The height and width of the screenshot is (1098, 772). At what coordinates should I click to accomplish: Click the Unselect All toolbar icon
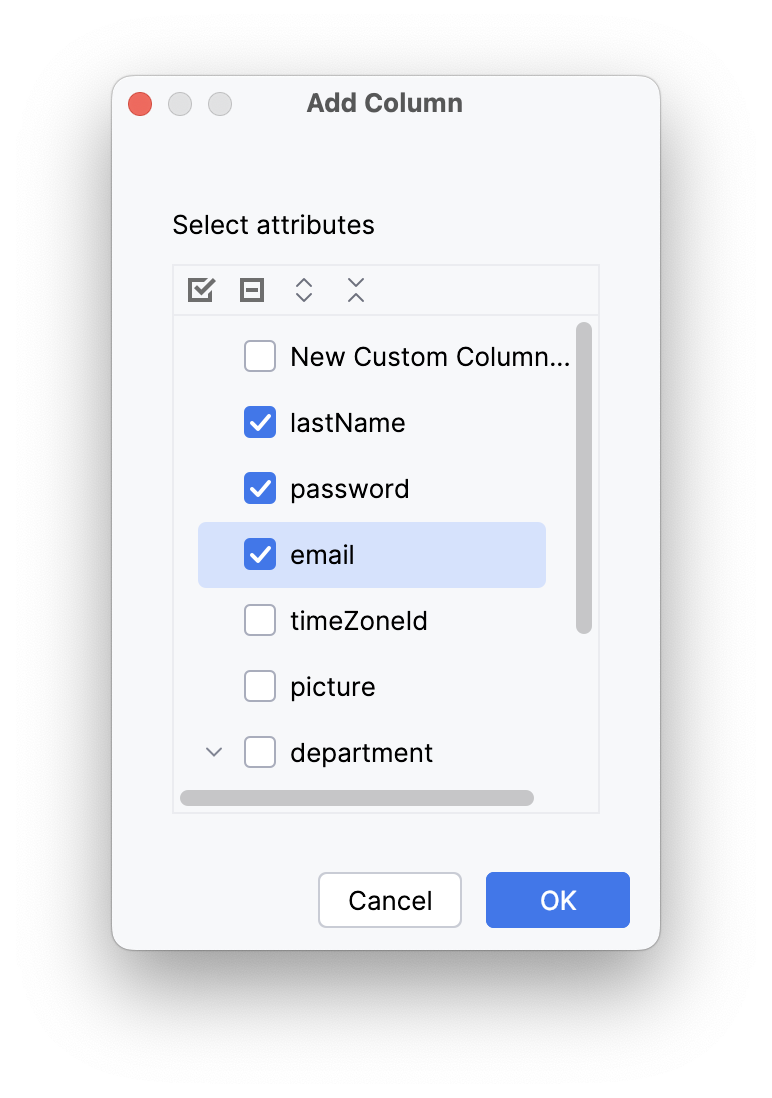tap(251, 289)
